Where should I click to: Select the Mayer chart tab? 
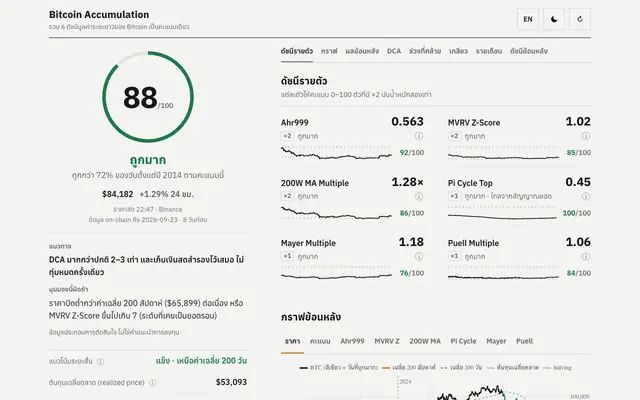pos(496,341)
